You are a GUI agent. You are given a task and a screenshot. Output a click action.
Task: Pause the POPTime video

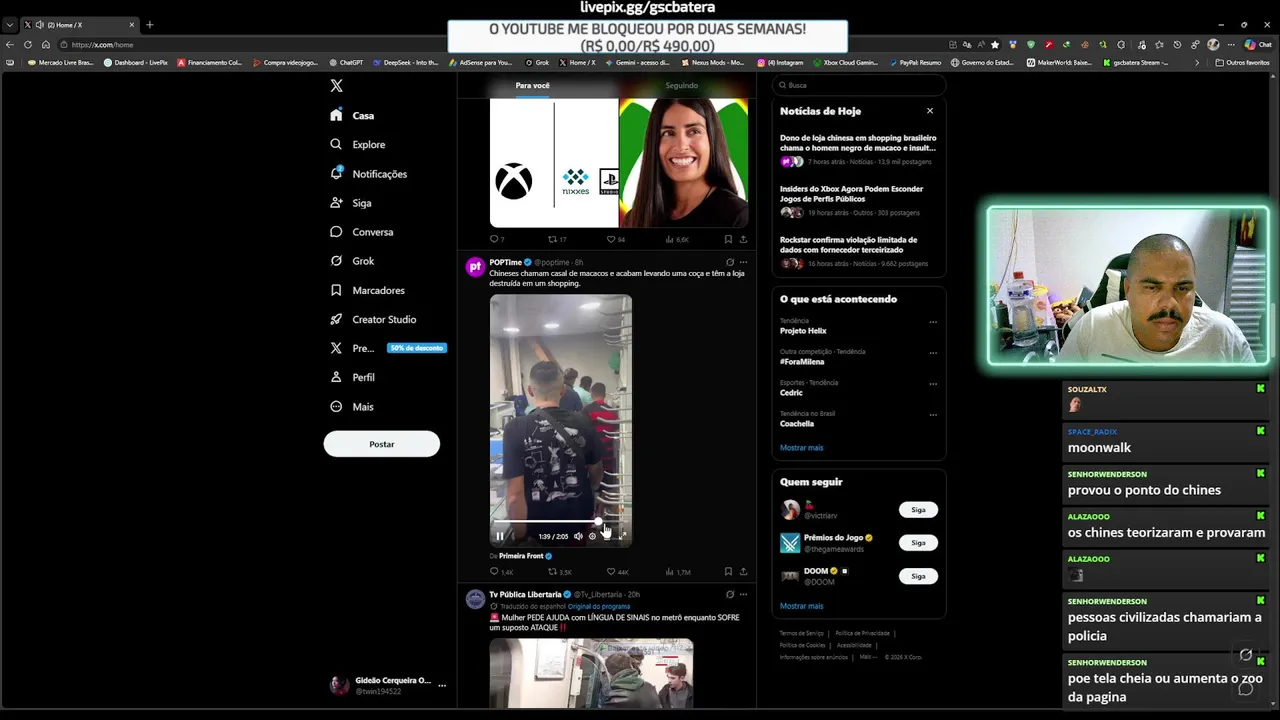pyautogui.click(x=500, y=536)
